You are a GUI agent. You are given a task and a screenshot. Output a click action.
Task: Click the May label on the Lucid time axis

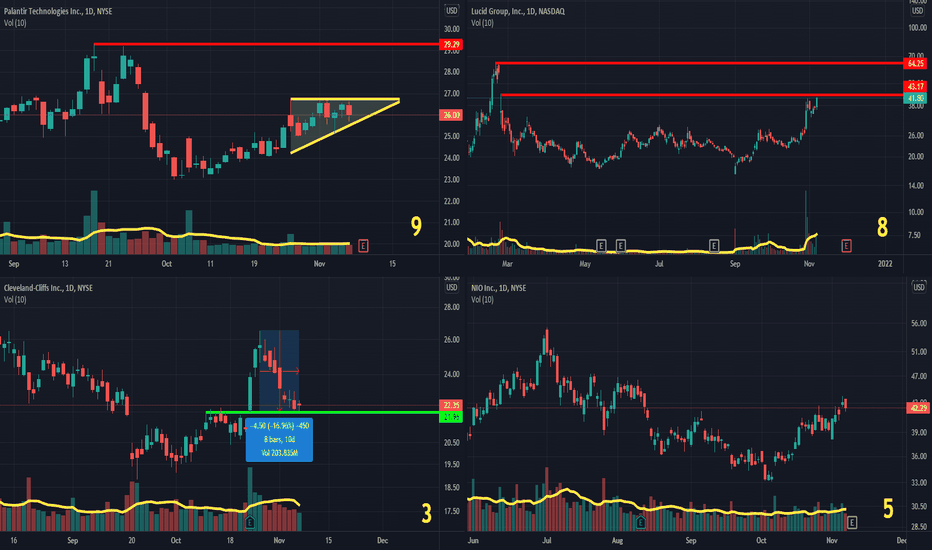pyautogui.click(x=585, y=264)
